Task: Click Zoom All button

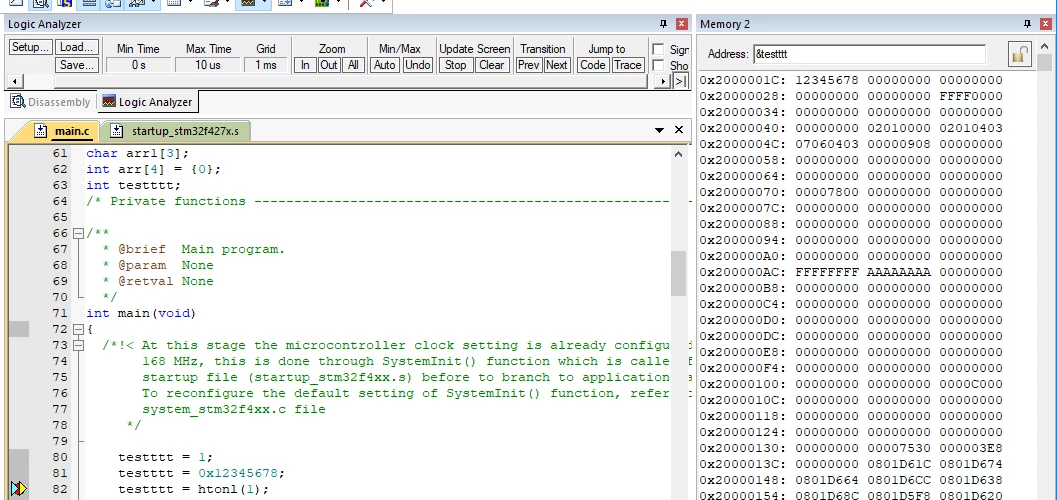Action: click(x=353, y=65)
